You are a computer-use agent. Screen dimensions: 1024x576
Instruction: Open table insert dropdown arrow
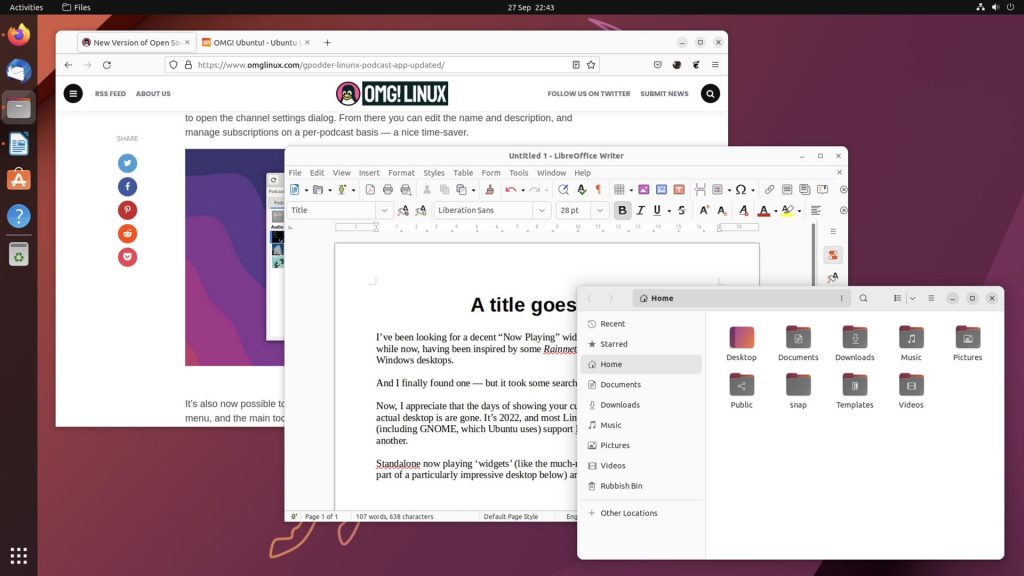coord(631,191)
